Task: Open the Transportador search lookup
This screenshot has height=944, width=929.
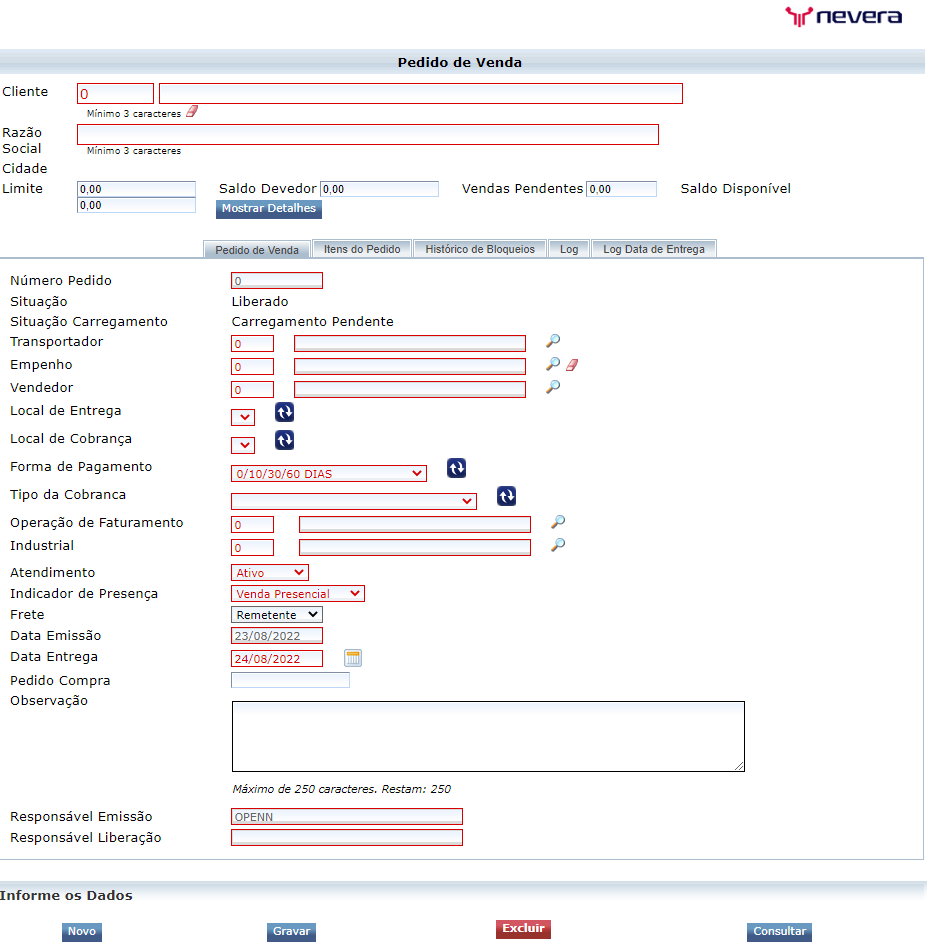Action: (555, 341)
